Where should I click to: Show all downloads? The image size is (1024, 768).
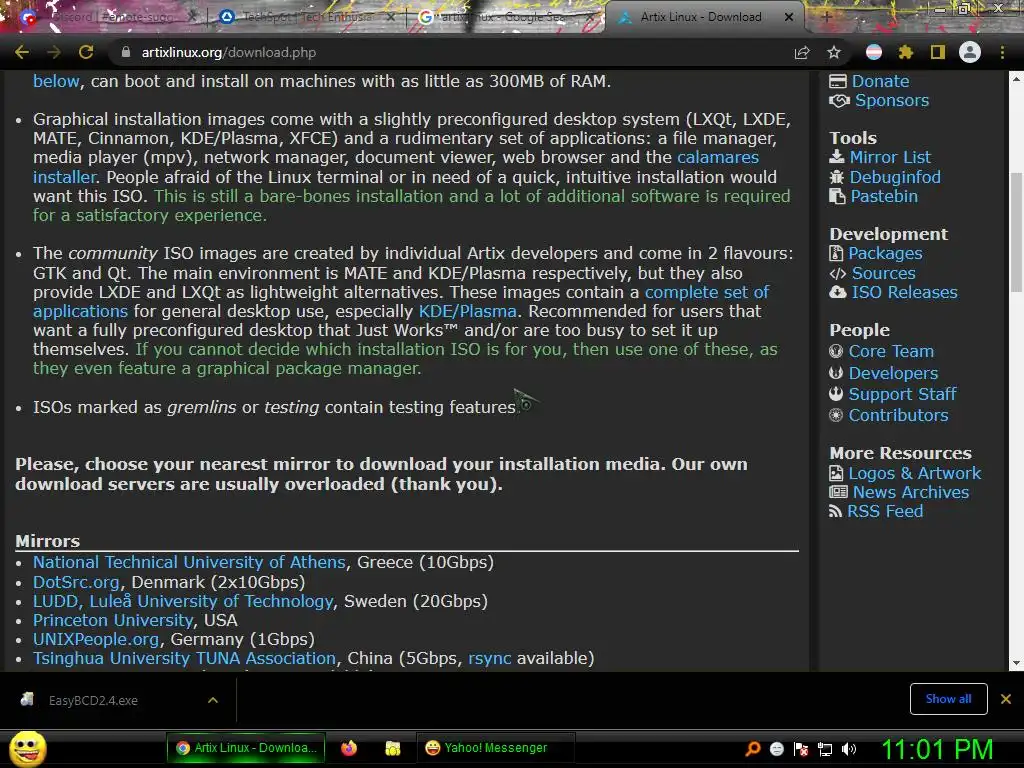coord(948,699)
